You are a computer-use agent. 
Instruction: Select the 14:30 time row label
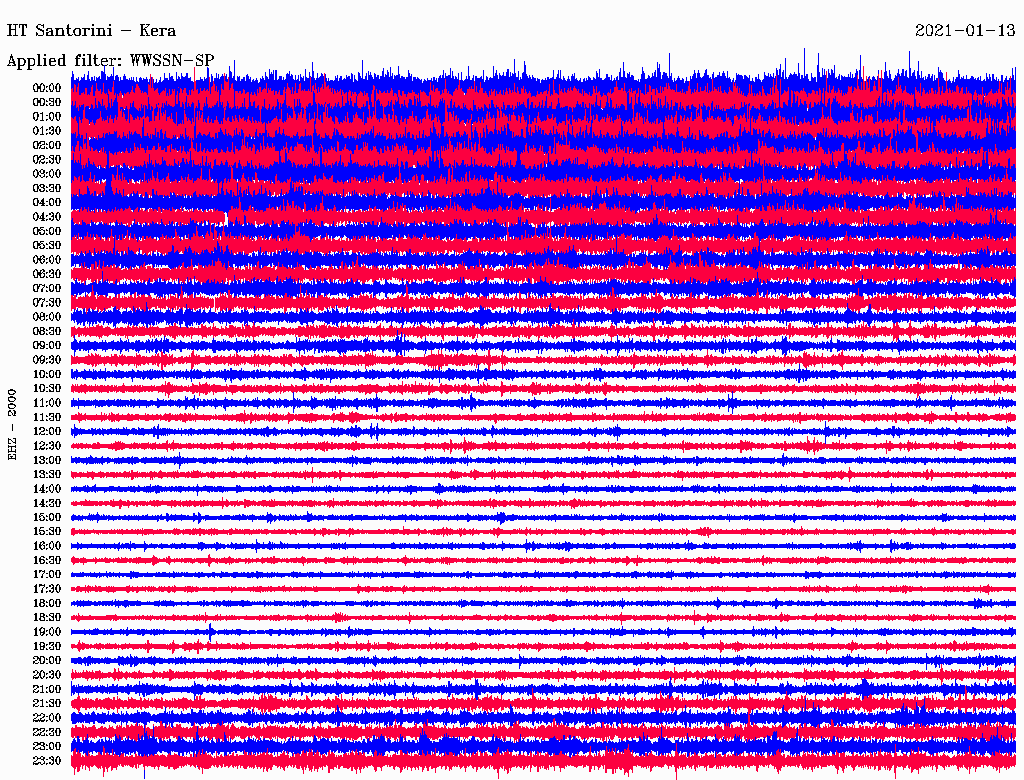[47, 503]
